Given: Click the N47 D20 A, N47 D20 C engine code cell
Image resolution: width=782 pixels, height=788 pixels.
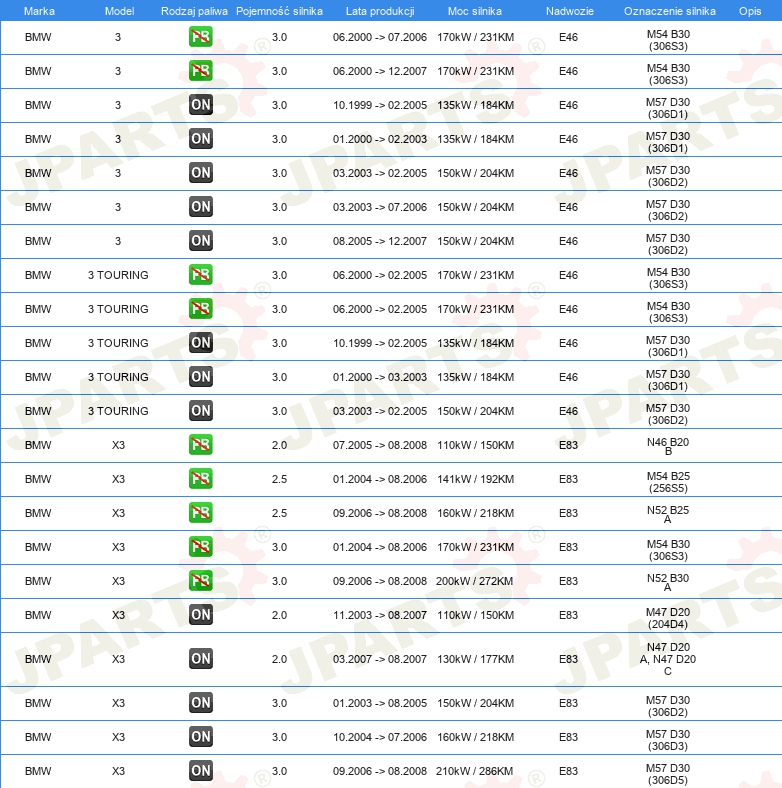Looking at the screenshot, I should (x=668, y=659).
